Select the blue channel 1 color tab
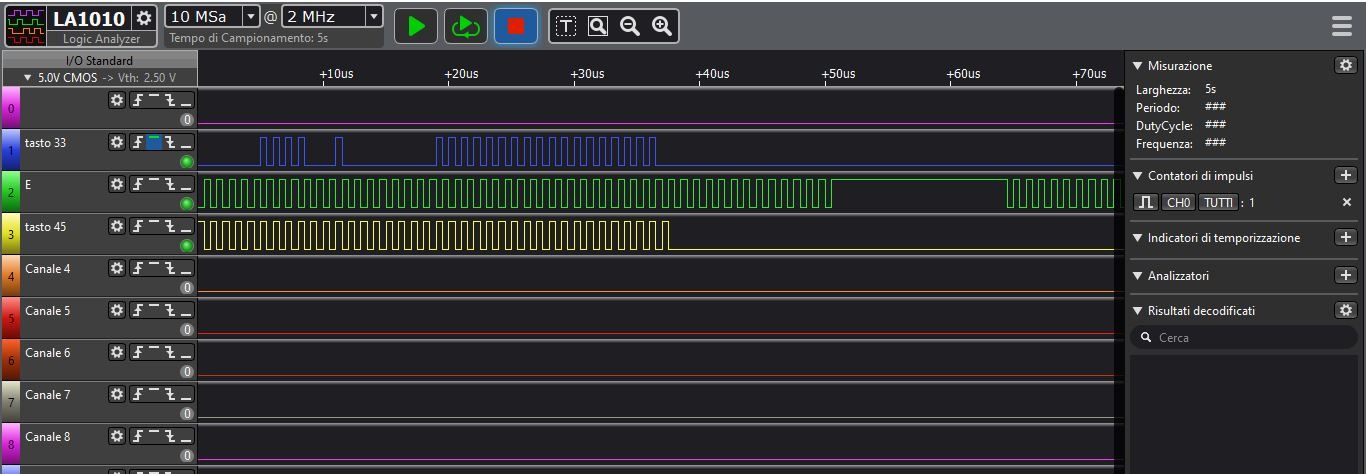This screenshot has width=1366, height=474. [x=10, y=149]
